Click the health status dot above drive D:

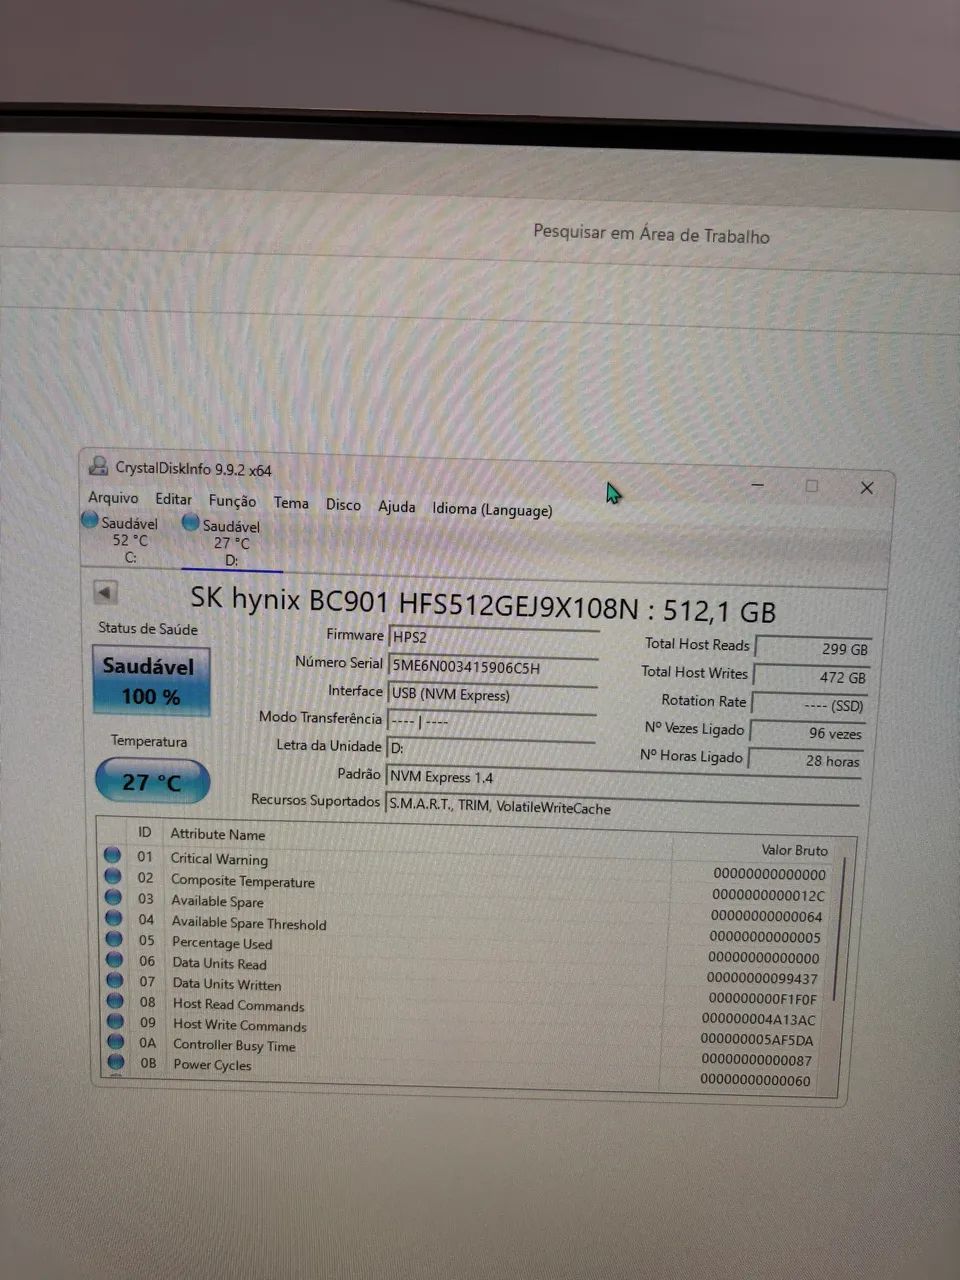191,522
